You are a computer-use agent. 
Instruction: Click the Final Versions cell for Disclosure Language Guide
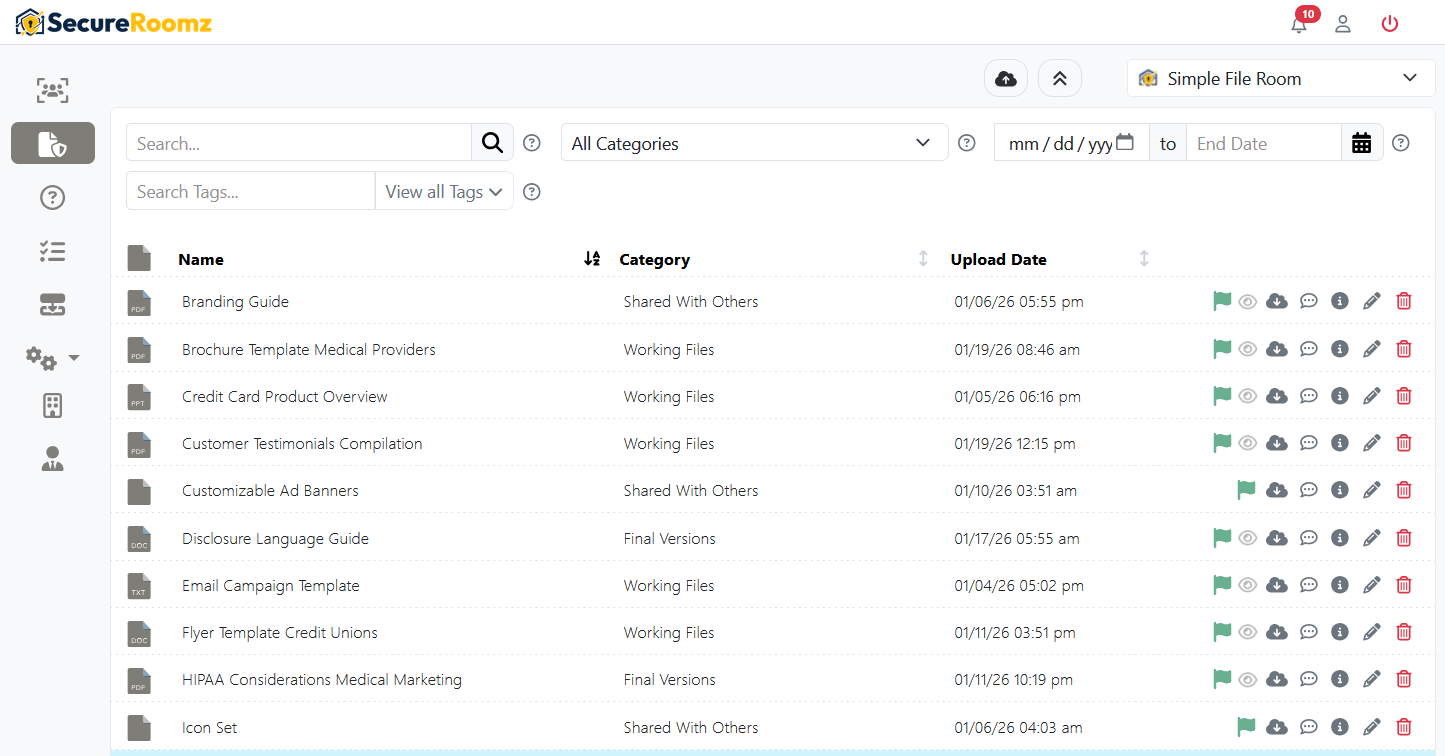pyautogui.click(x=669, y=538)
